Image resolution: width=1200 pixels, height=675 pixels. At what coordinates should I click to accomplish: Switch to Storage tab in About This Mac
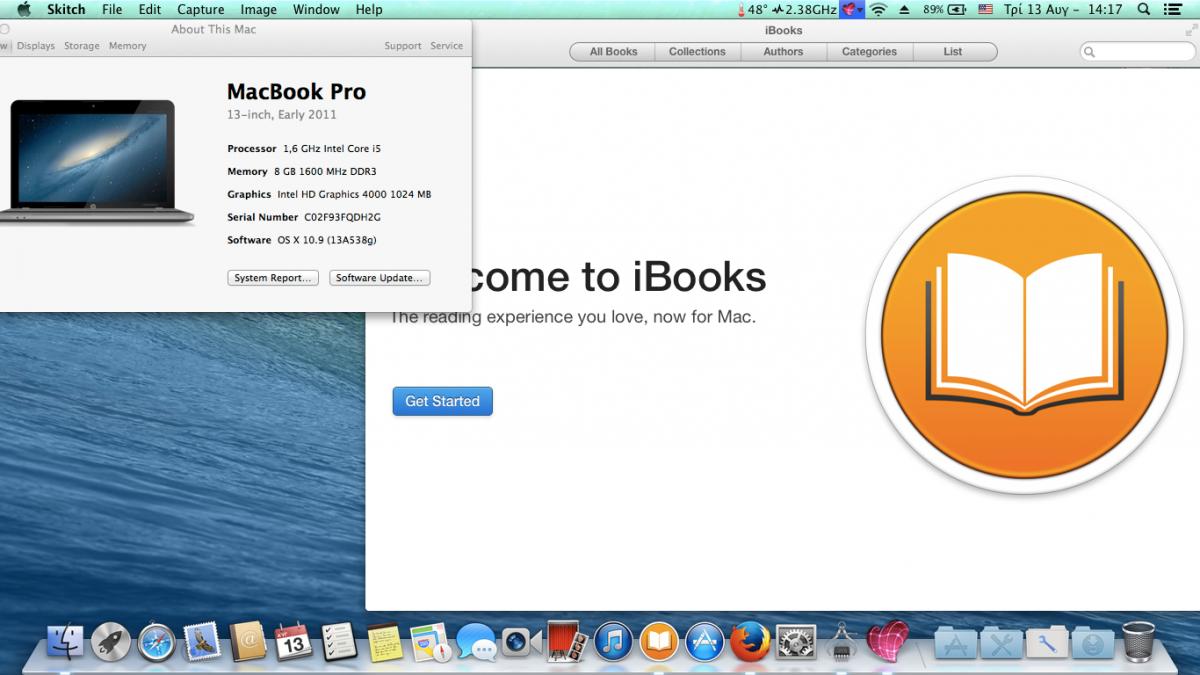pos(82,46)
